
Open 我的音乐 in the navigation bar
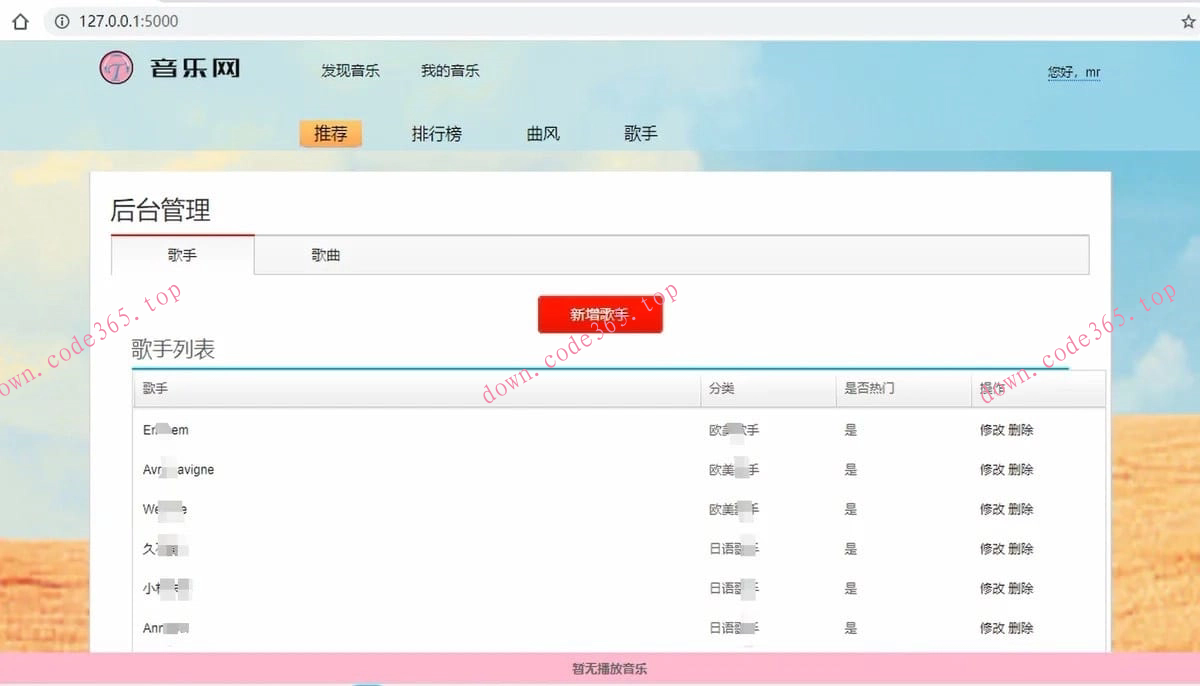[x=450, y=70]
